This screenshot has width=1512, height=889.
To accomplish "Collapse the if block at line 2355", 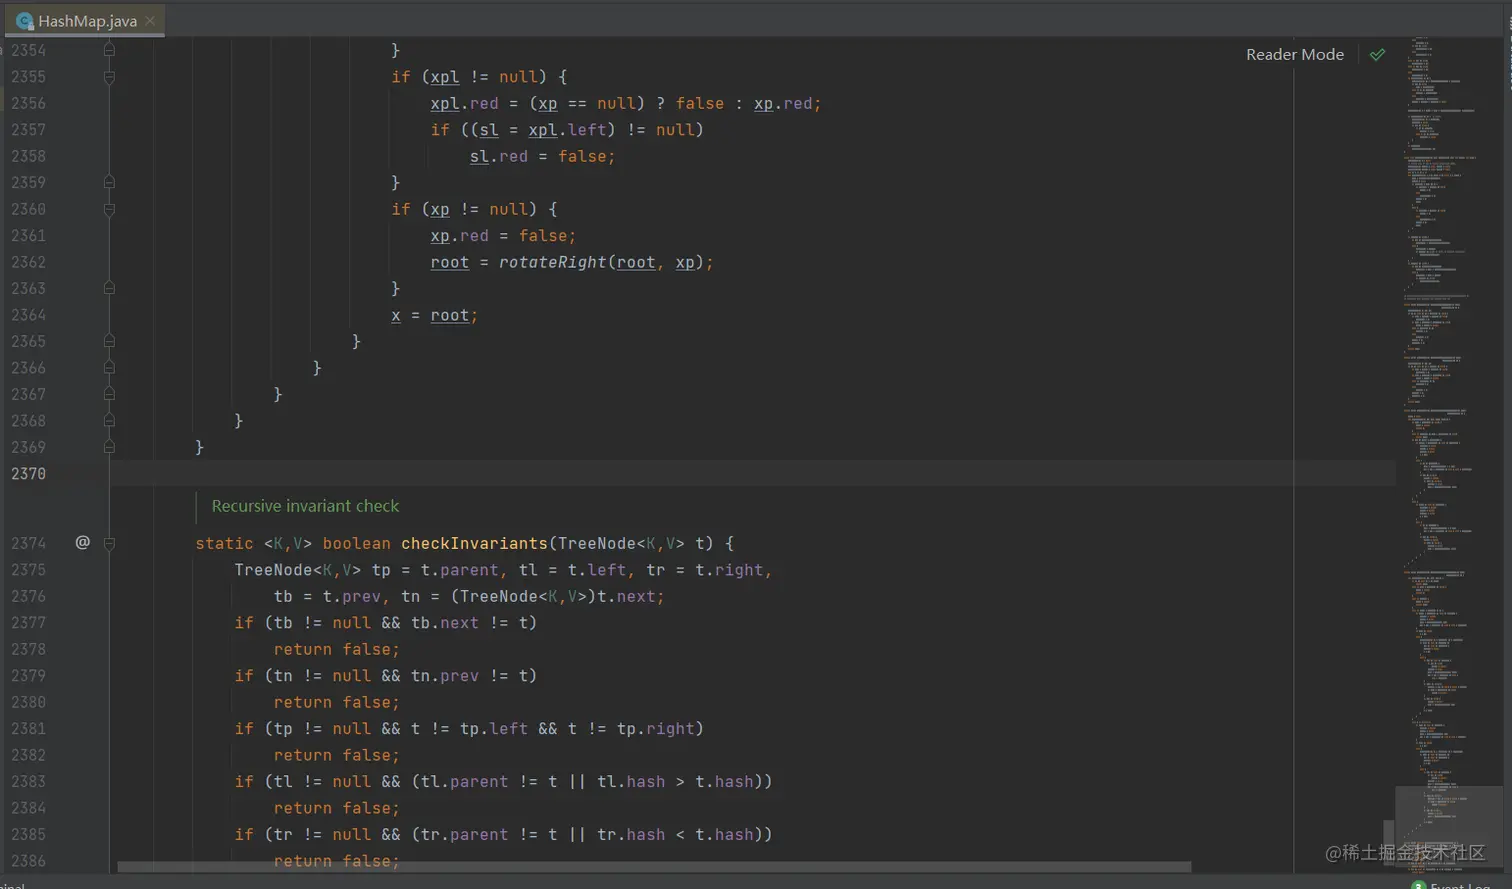I will [110, 77].
